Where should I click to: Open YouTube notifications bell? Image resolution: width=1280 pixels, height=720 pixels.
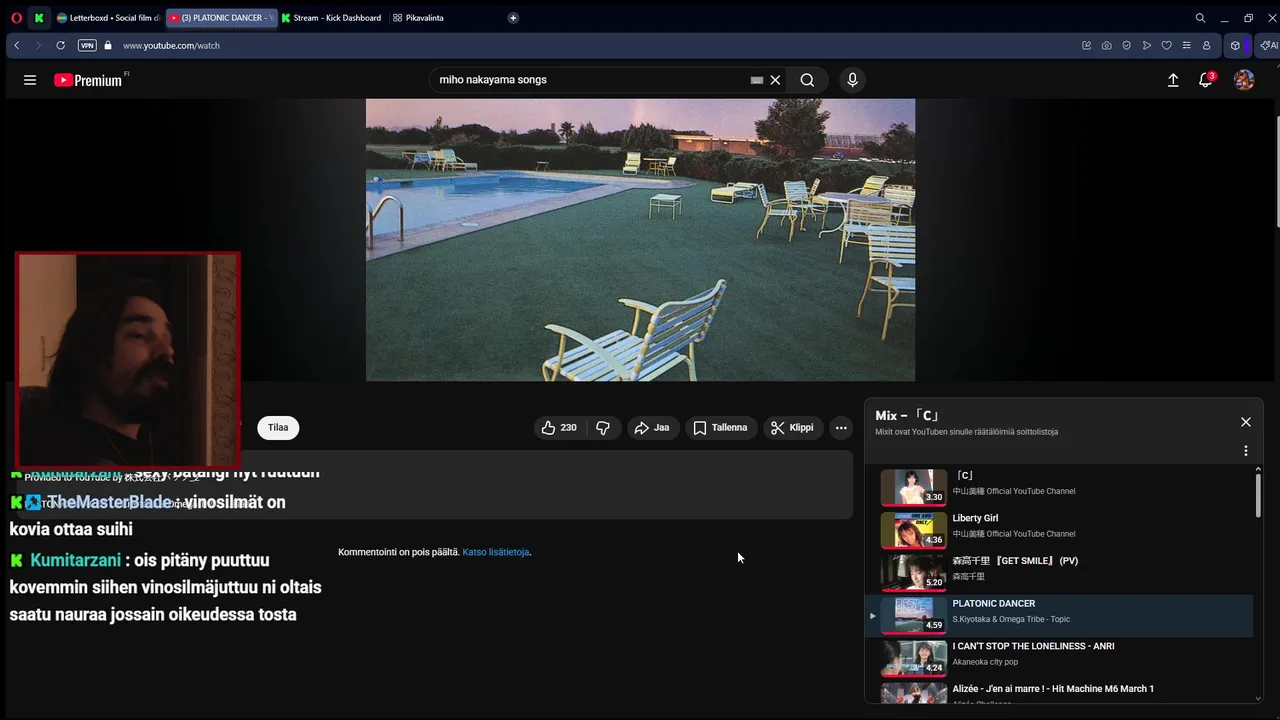point(1206,80)
